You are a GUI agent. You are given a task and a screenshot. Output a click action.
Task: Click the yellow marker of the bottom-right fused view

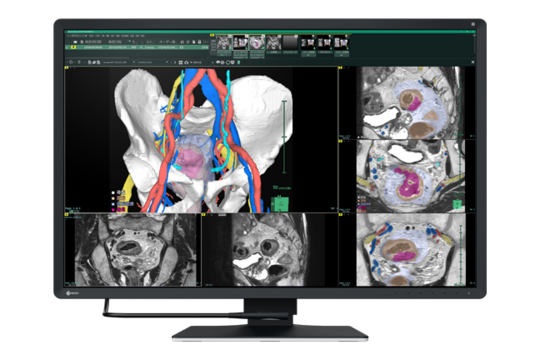click(341, 215)
